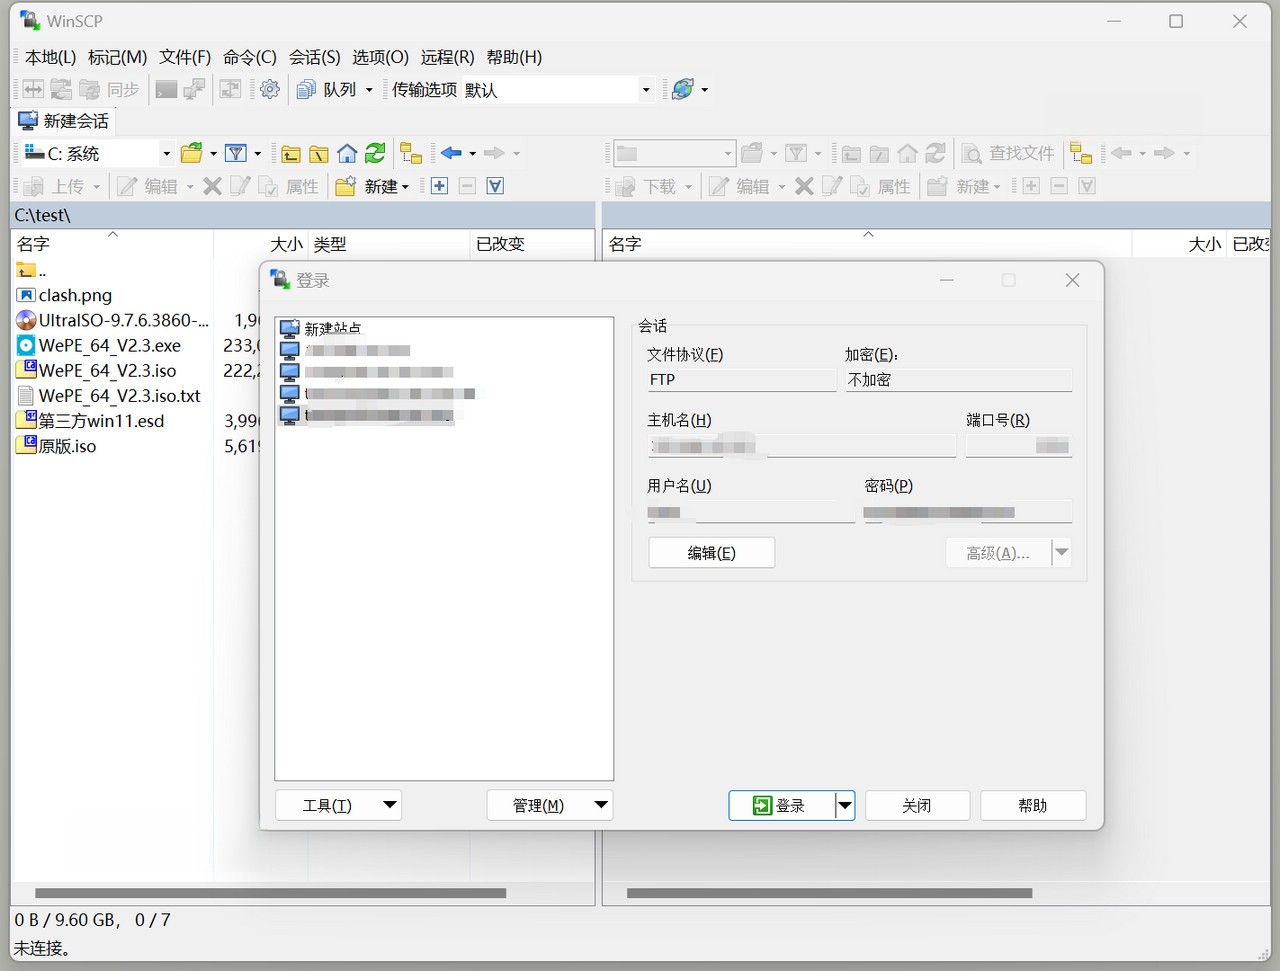Click the local home directory icon

coord(347,153)
